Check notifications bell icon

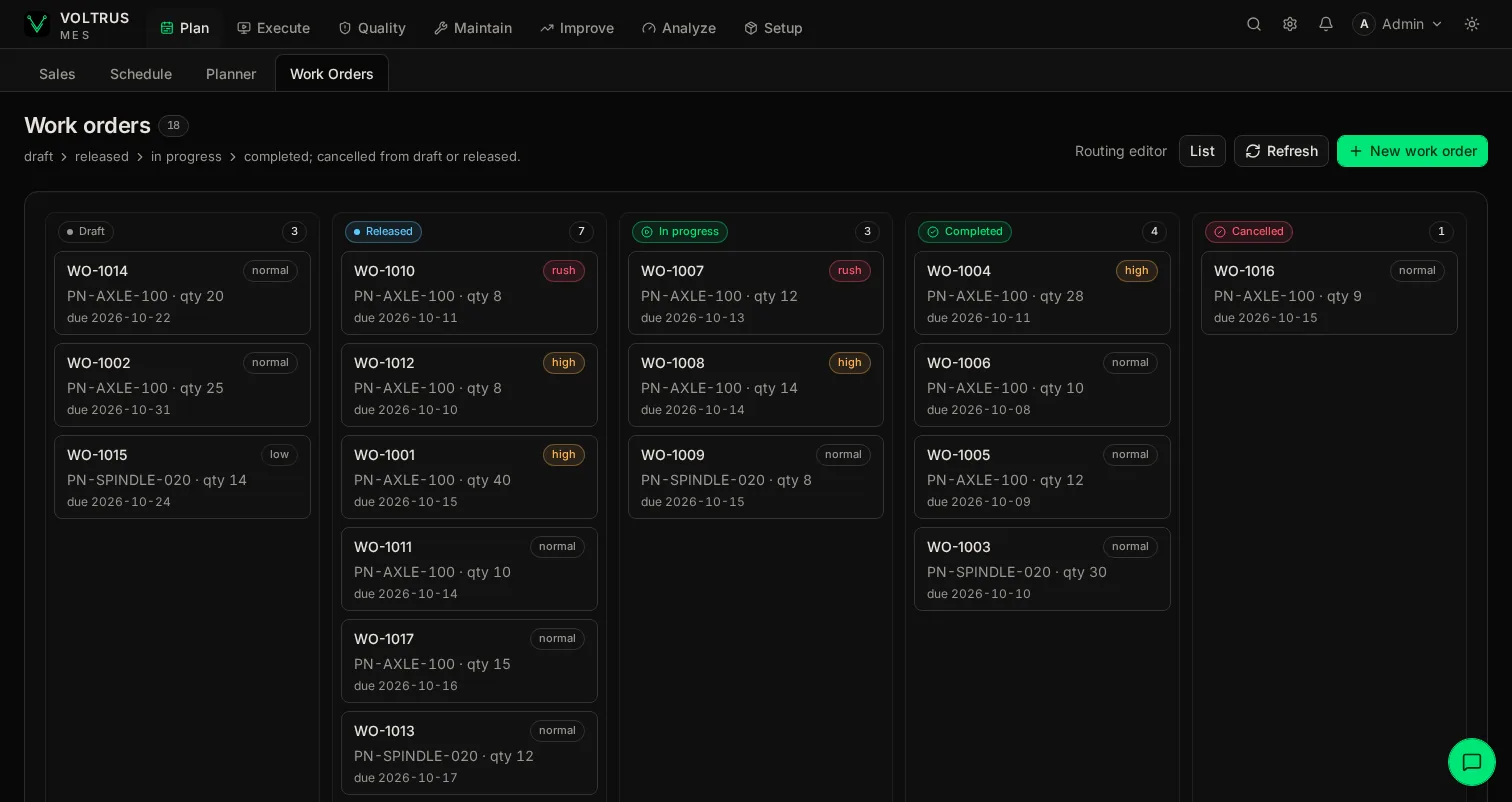click(x=1326, y=24)
